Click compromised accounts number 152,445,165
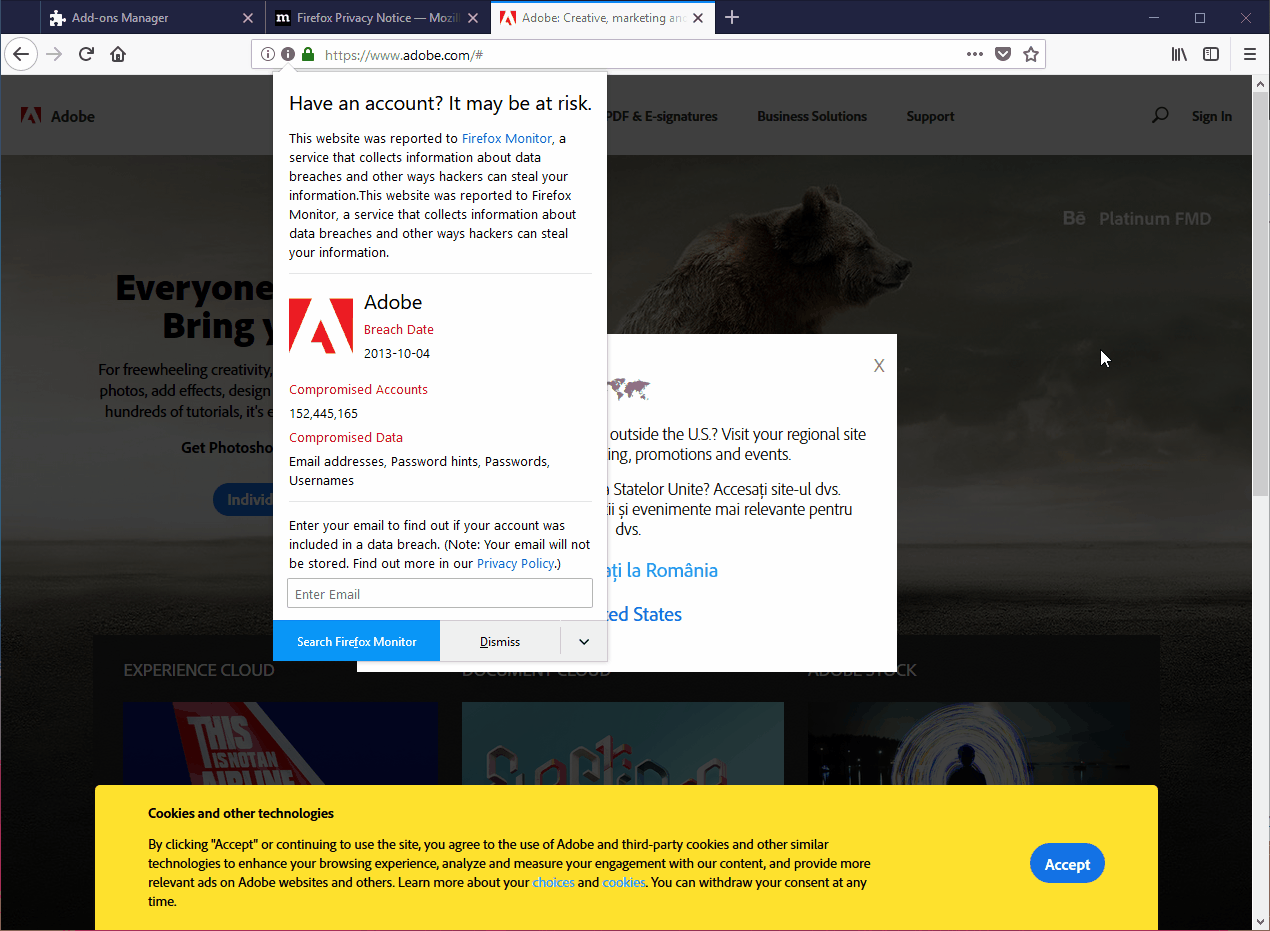The image size is (1270, 931). [x=323, y=413]
